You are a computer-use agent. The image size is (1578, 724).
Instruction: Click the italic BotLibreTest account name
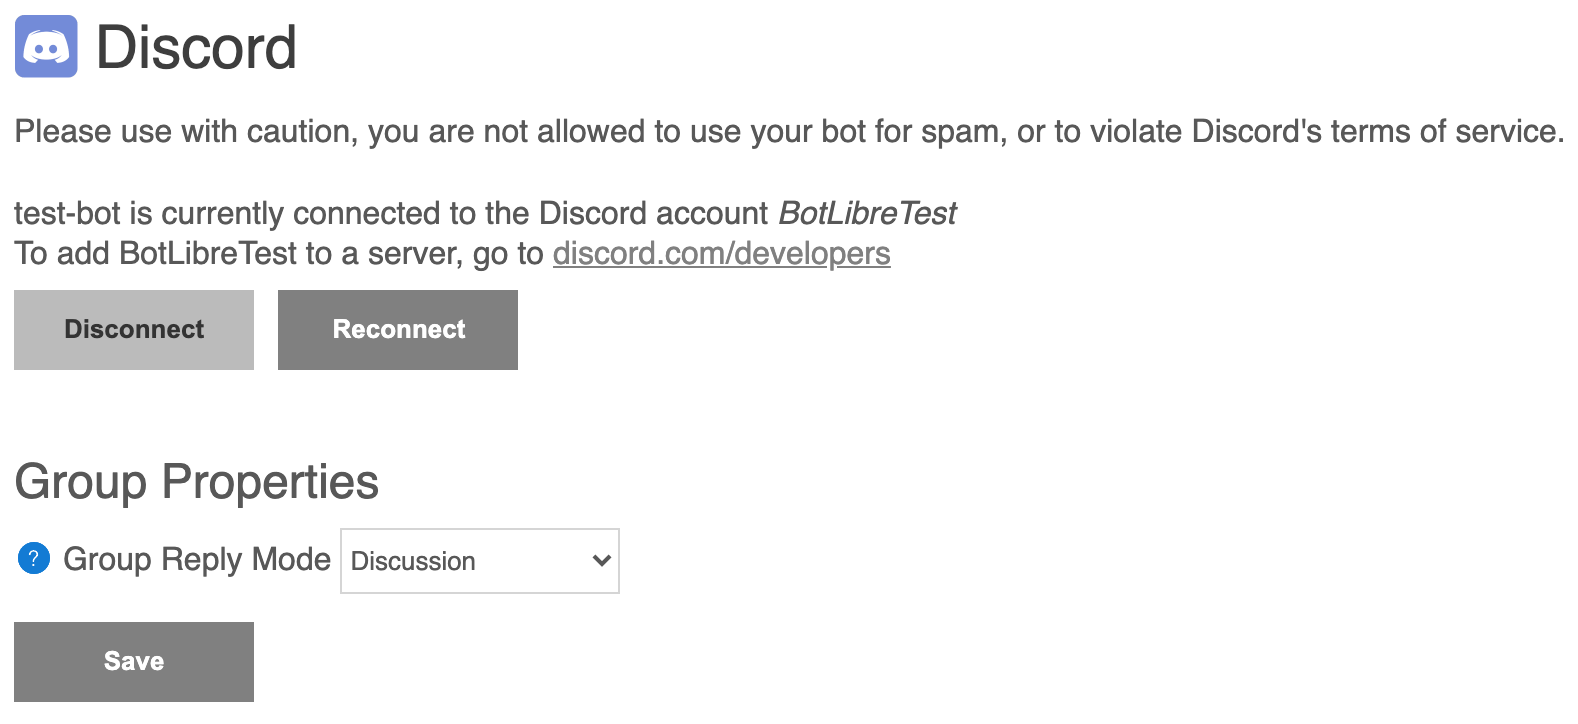867,213
